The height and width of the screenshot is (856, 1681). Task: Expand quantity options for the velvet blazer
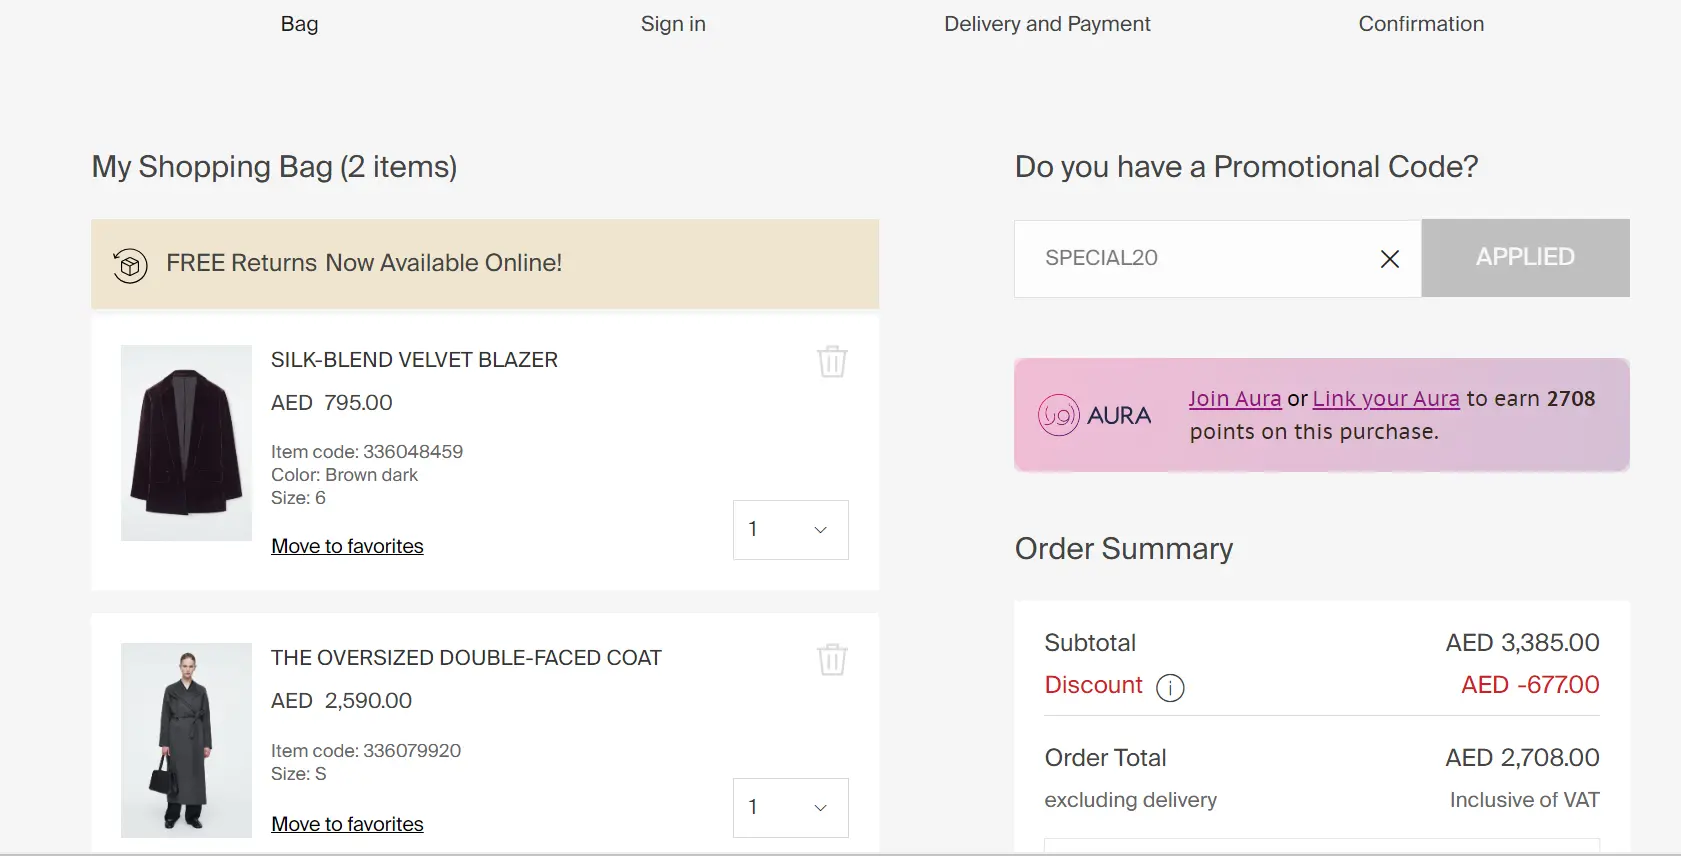click(790, 529)
